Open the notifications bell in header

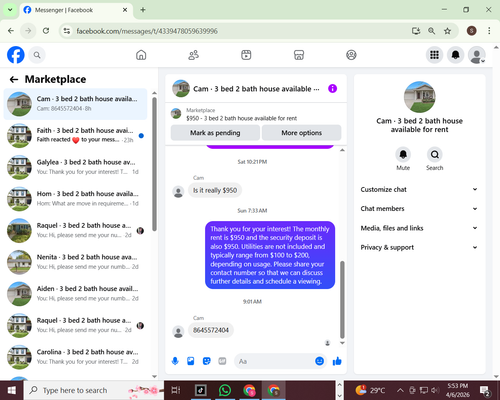[455, 55]
